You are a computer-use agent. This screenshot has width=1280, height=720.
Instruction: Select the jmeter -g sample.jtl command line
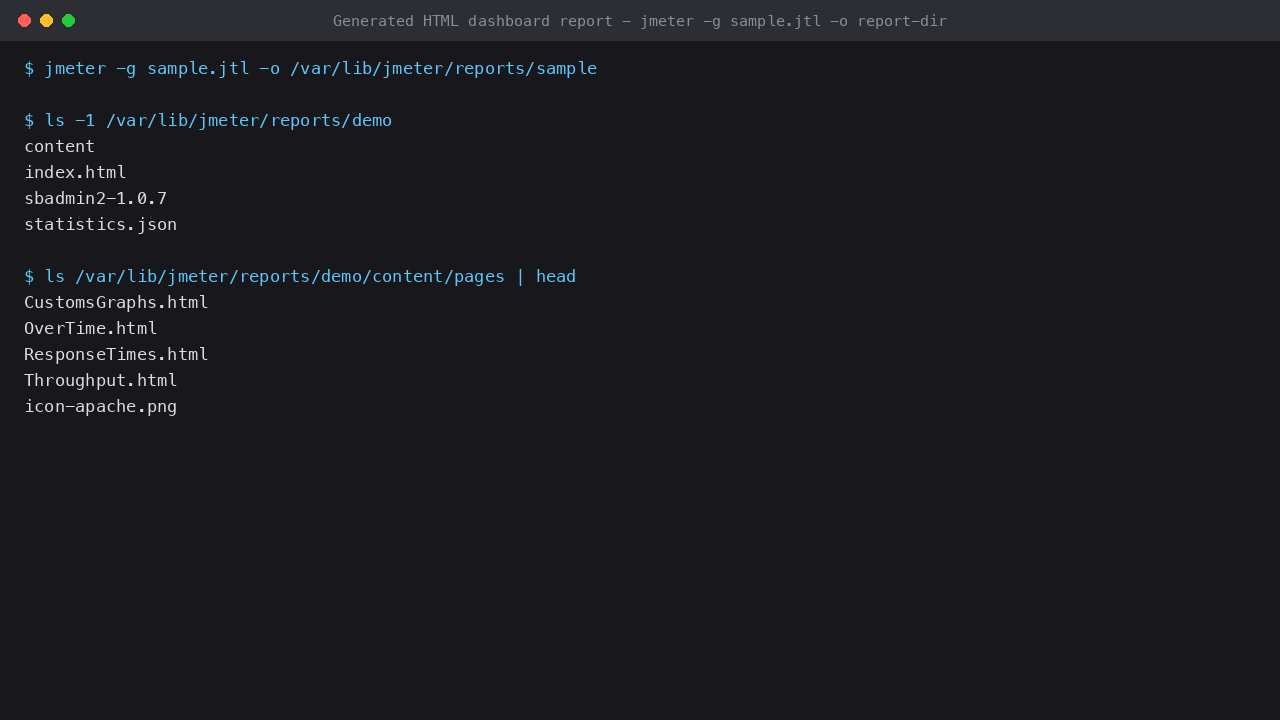coord(311,68)
